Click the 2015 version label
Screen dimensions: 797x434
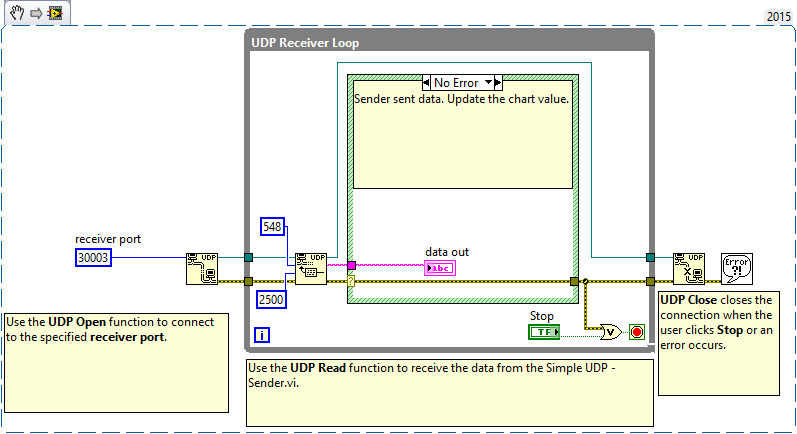[x=779, y=17]
